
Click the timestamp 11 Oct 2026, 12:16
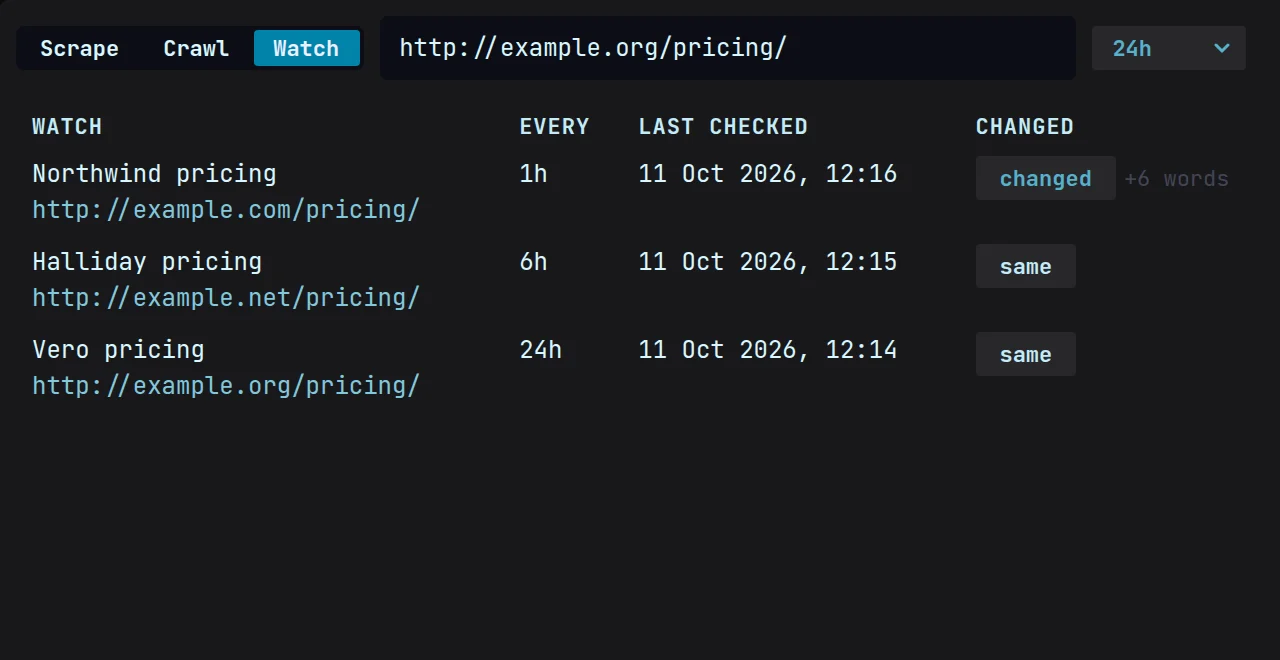pyautogui.click(x=768, y=174)
